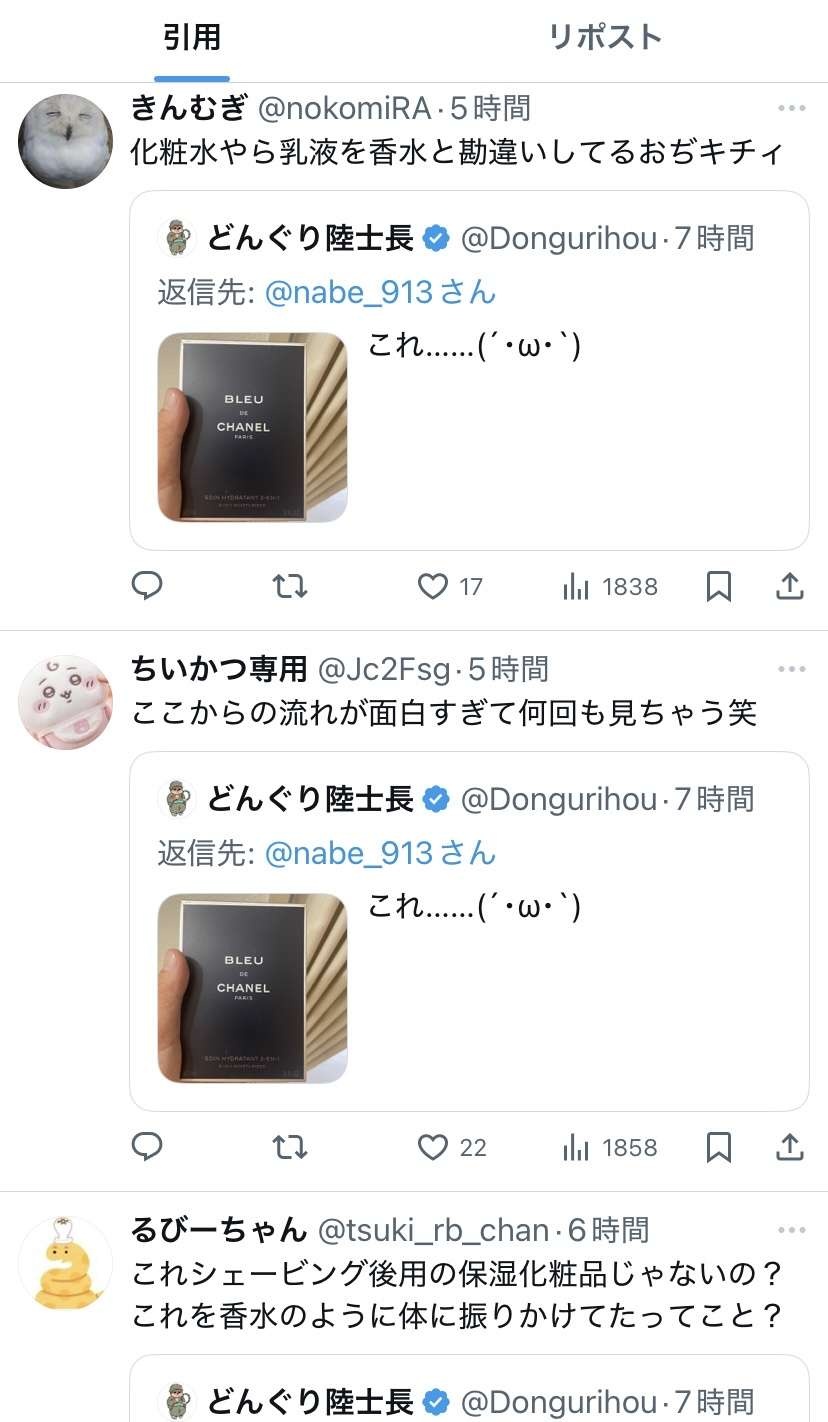Like ちいかつ専用's post with 22 likes

click(451, 1147)
